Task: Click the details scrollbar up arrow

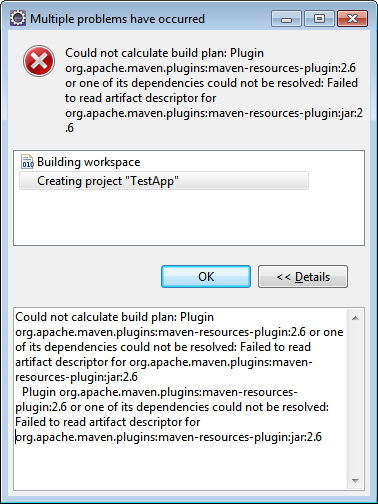Action: coord(355,318)
